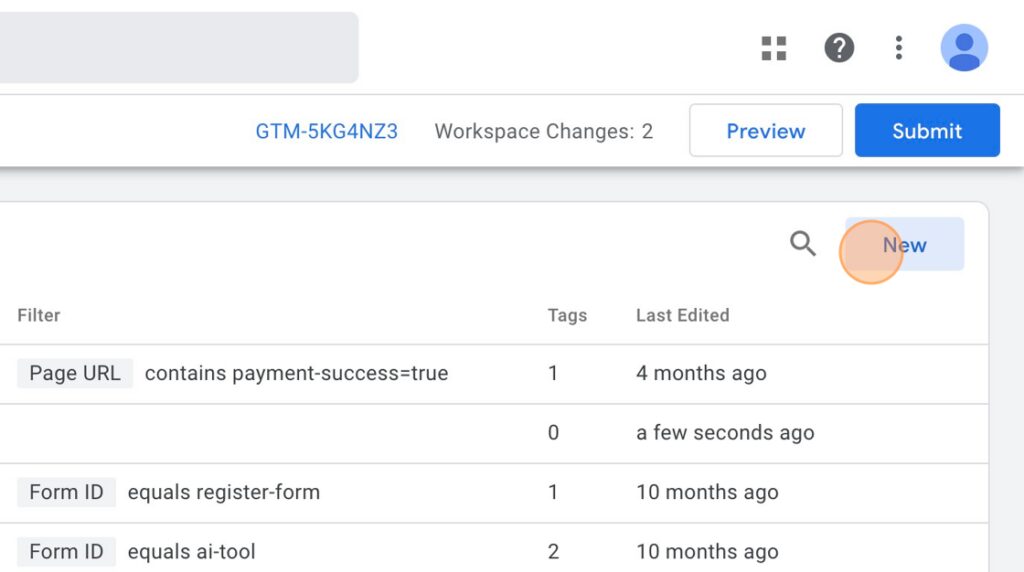Focus the gray search bar at top
The height and width of the screenshot is (572, 1024).
[x=179, y=48]
